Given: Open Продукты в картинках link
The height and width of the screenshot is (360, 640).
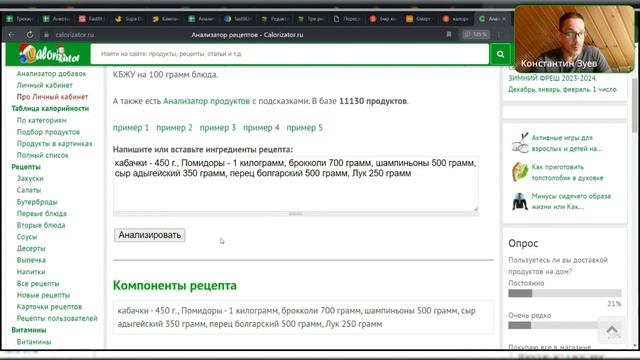Looking at the screenshot, I should click(55, 144).
